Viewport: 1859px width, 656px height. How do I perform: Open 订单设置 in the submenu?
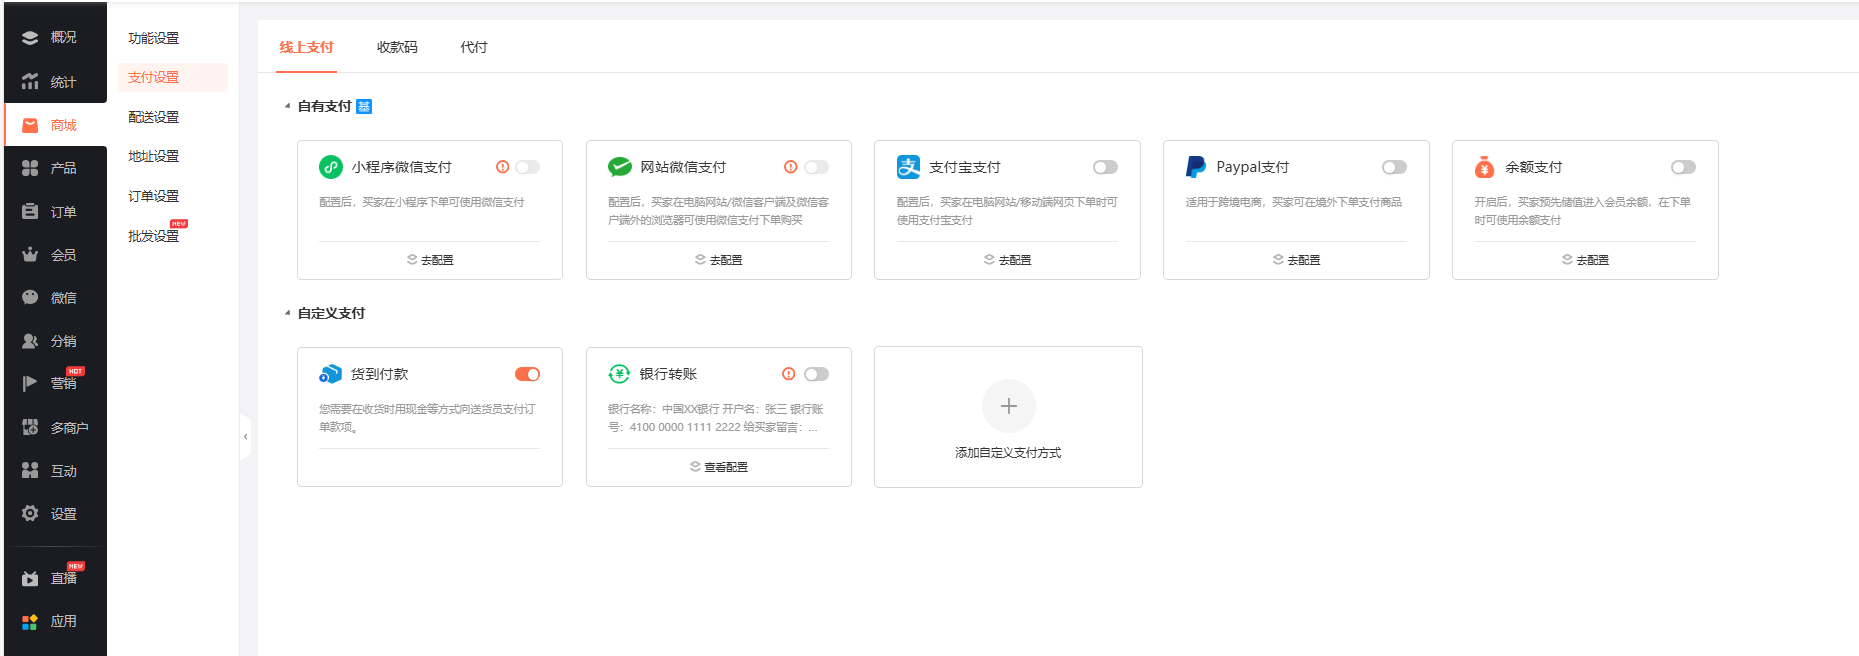pyautogui.click(x=154, y=196)
